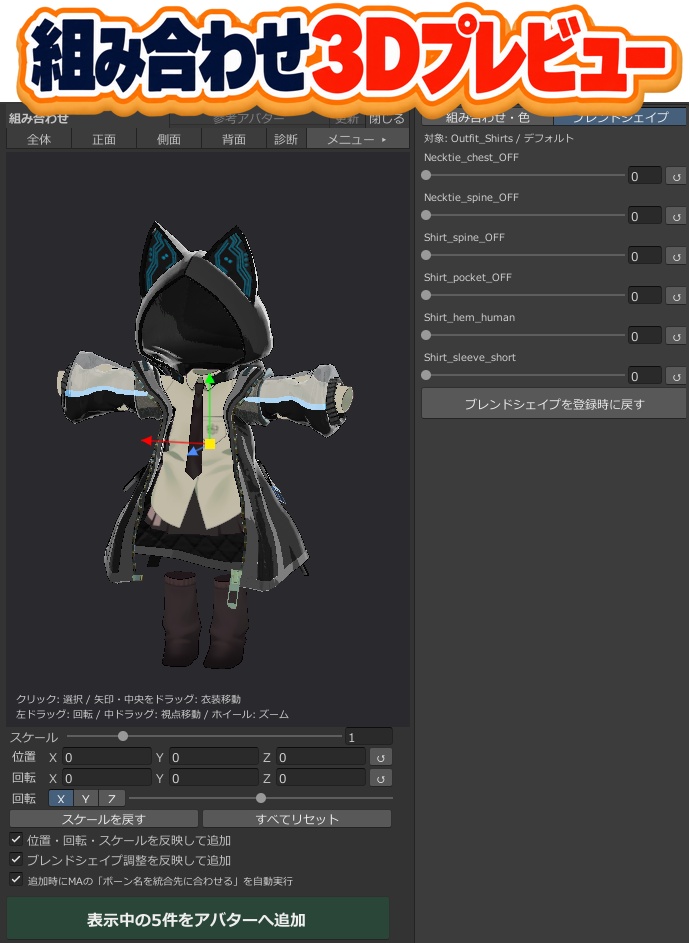
Task: Click the 位置 X input field
Action: [106, 757]
